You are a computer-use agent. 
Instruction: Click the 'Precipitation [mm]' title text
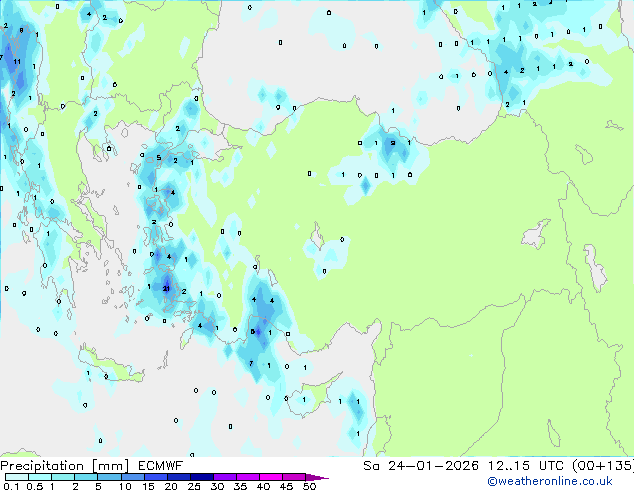(x=65, y=466)
